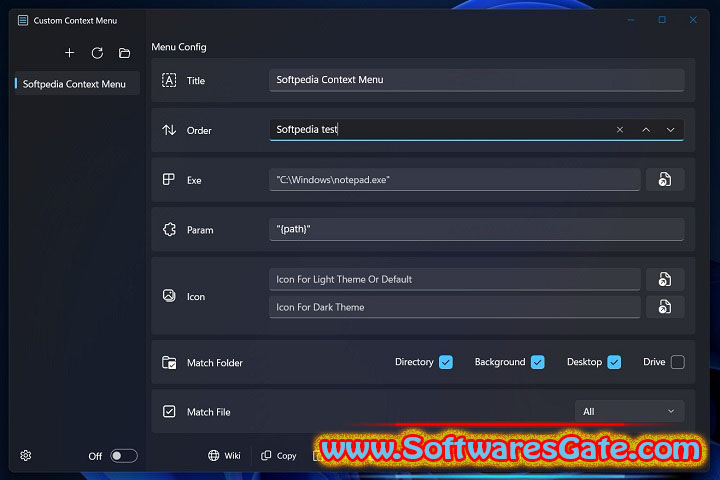This screenshot has height=480, width=720.
Task: Click the Icon row image icon
Action: click(169, 296)
